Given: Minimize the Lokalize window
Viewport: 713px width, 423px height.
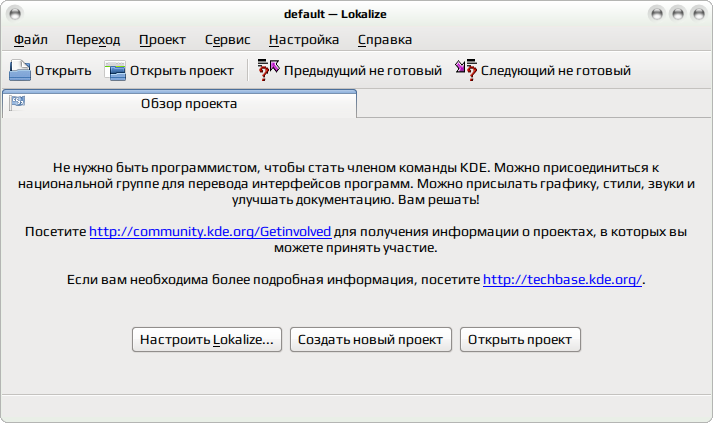Looking at the screenshot, I should [656, 14].
